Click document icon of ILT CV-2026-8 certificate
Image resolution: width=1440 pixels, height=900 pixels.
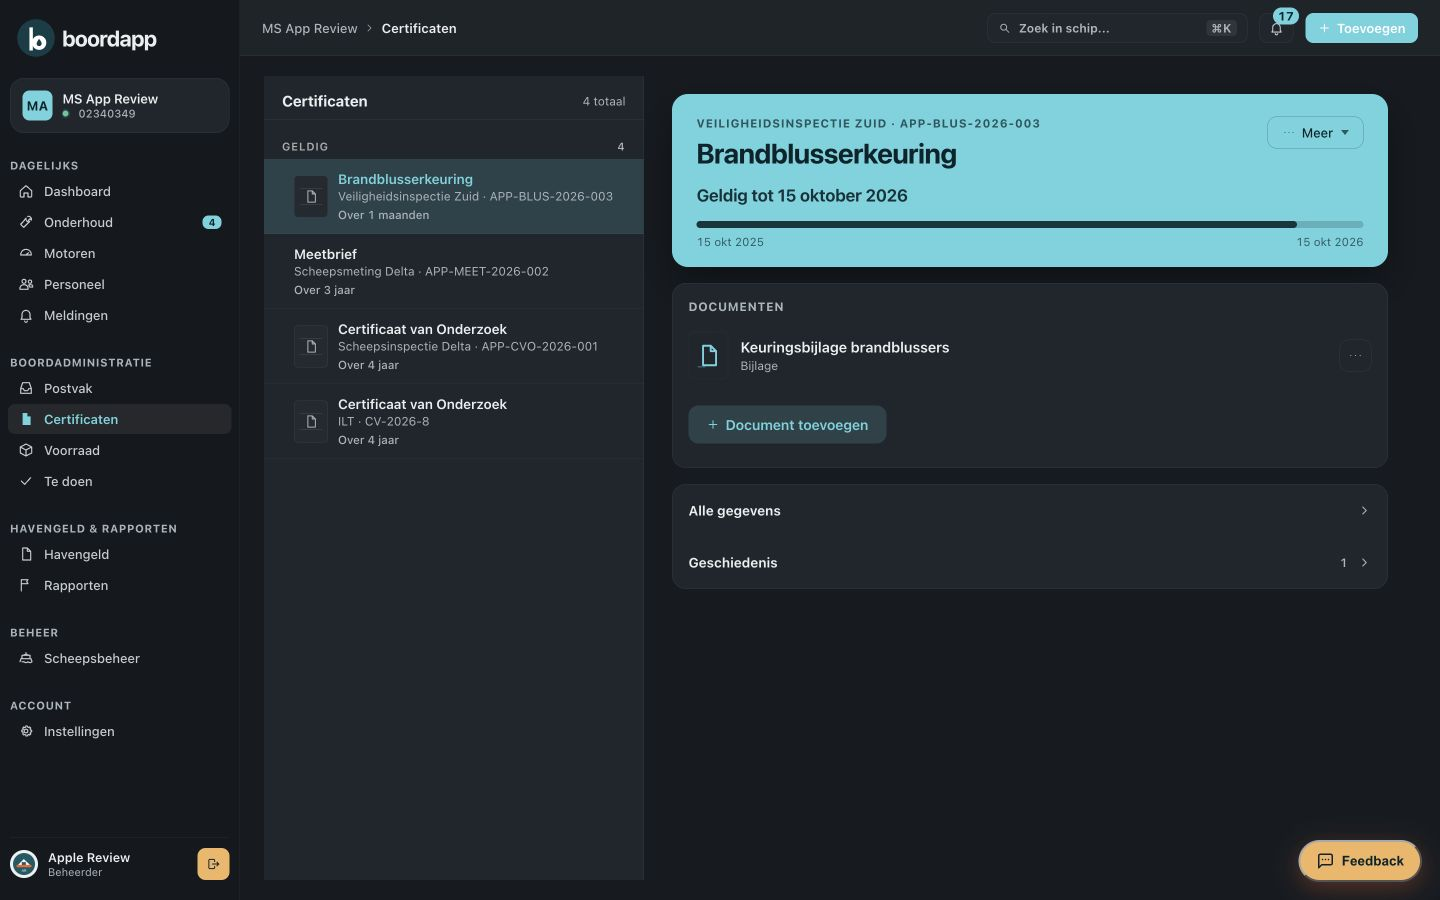[311, 422]
